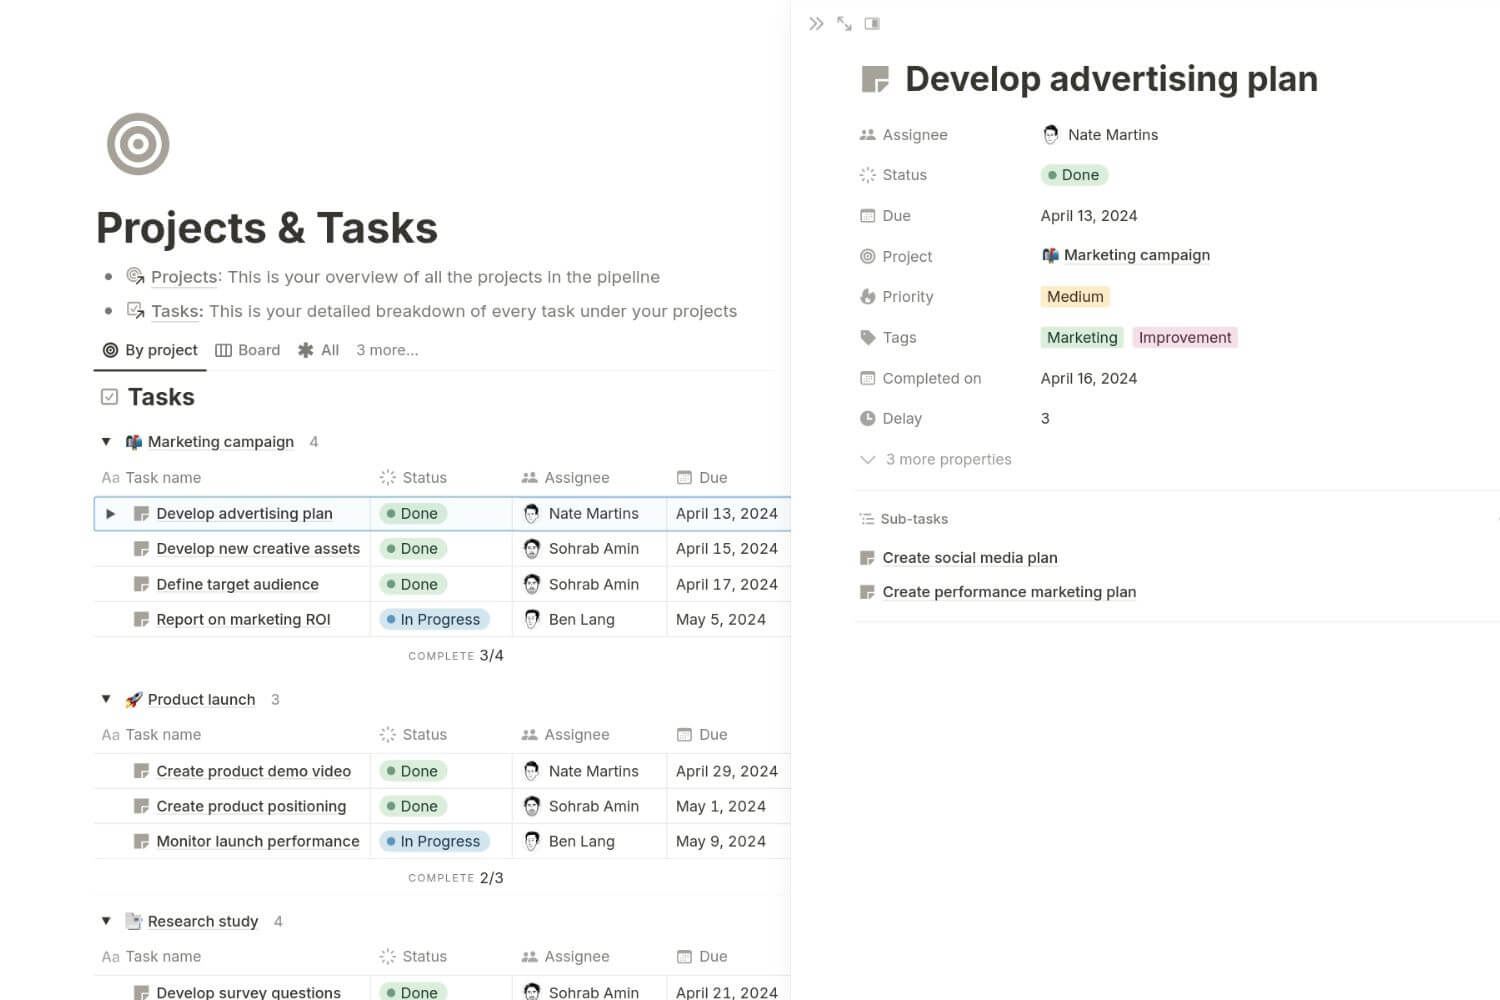
Task: Expand sub-tasks of Develop advertising plan row
Action: [111, 514]
